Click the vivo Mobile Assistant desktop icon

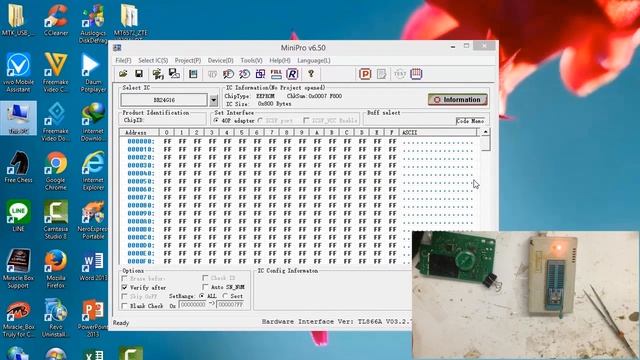point(18,72)
